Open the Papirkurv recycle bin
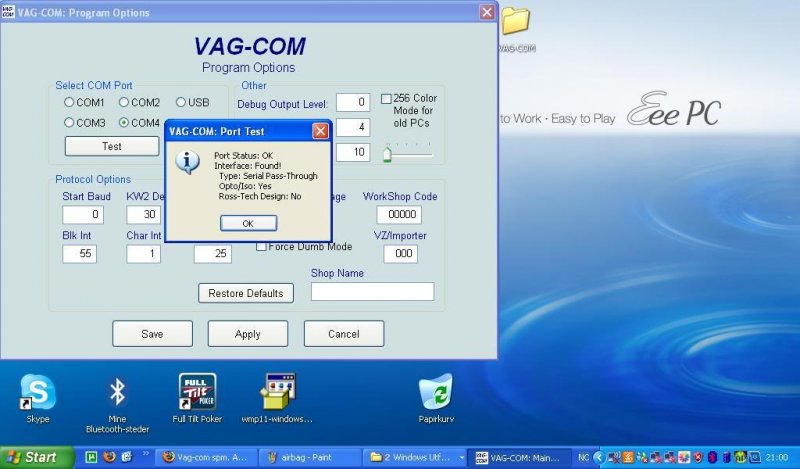Viewport: 800px width, 469px height. tap(436, 392)
